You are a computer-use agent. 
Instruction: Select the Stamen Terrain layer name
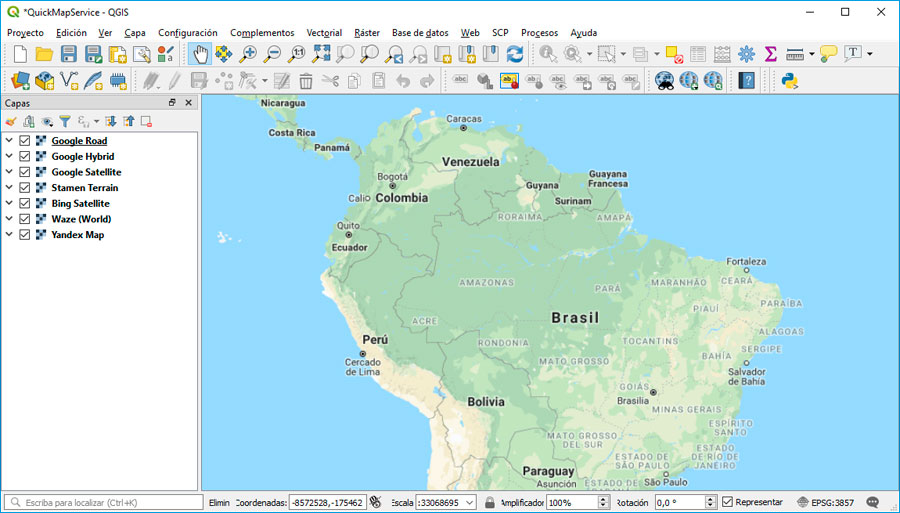tap(85, 188)
